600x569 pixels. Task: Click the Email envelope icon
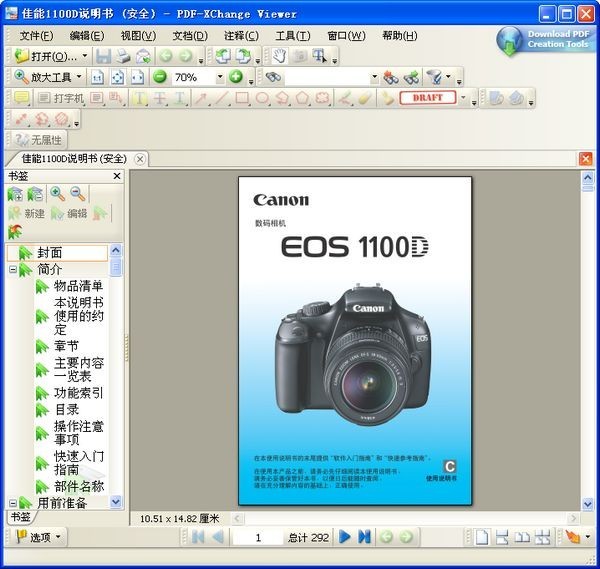tap(143, 56)
